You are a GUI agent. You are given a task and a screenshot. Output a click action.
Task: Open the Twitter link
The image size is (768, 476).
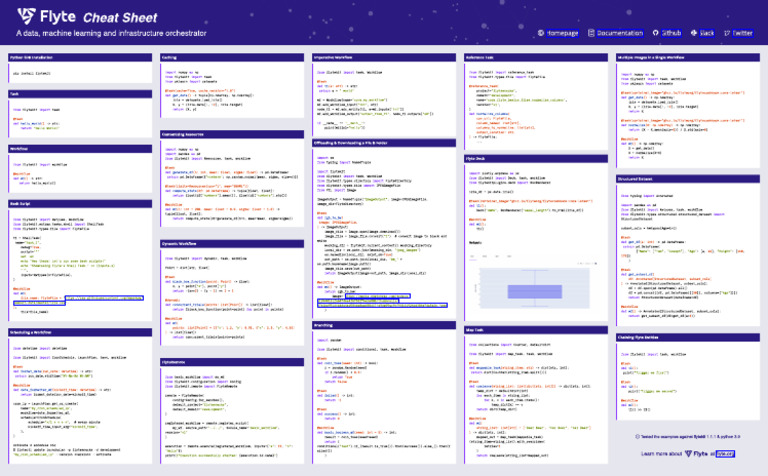point(743,33)
